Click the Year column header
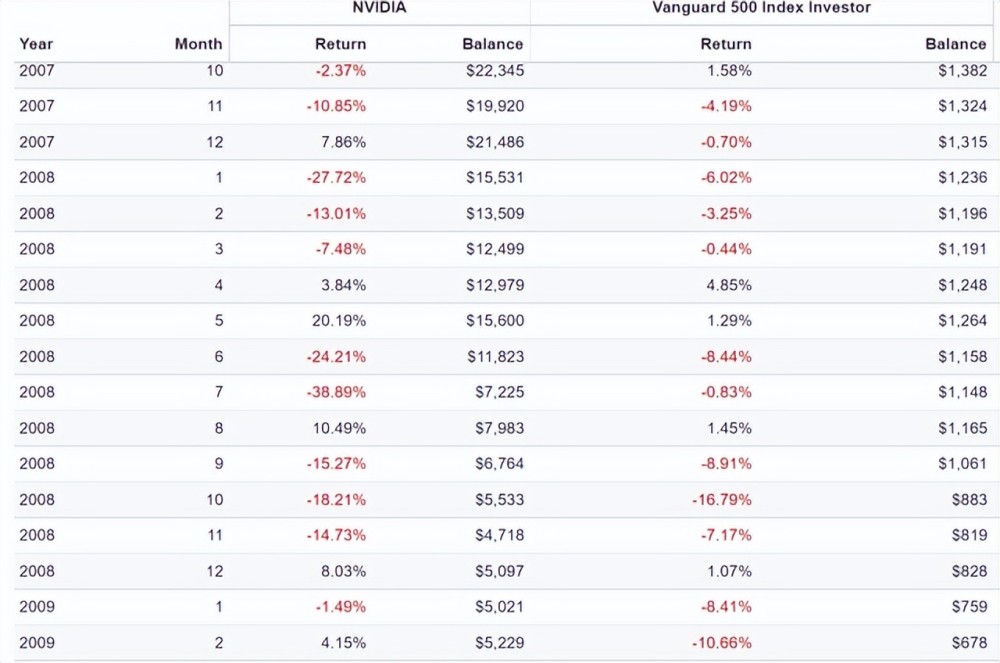The image size is (1000, 663). coord(36,44)
